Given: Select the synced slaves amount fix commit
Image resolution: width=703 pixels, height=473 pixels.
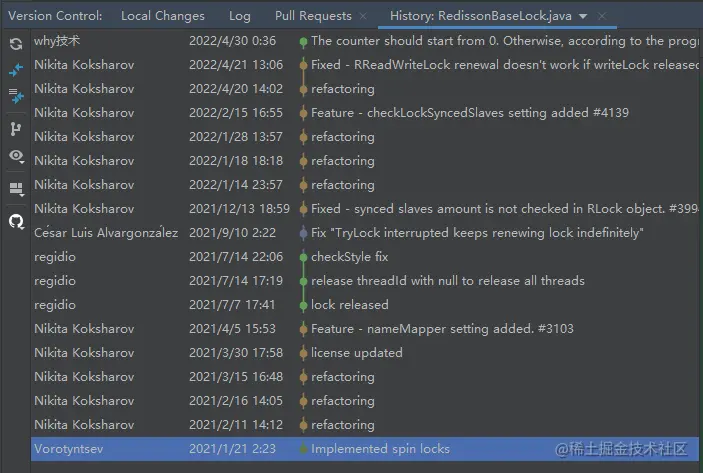Looking at the screenshot, I should pyautogui.click(x=365, y=208).
